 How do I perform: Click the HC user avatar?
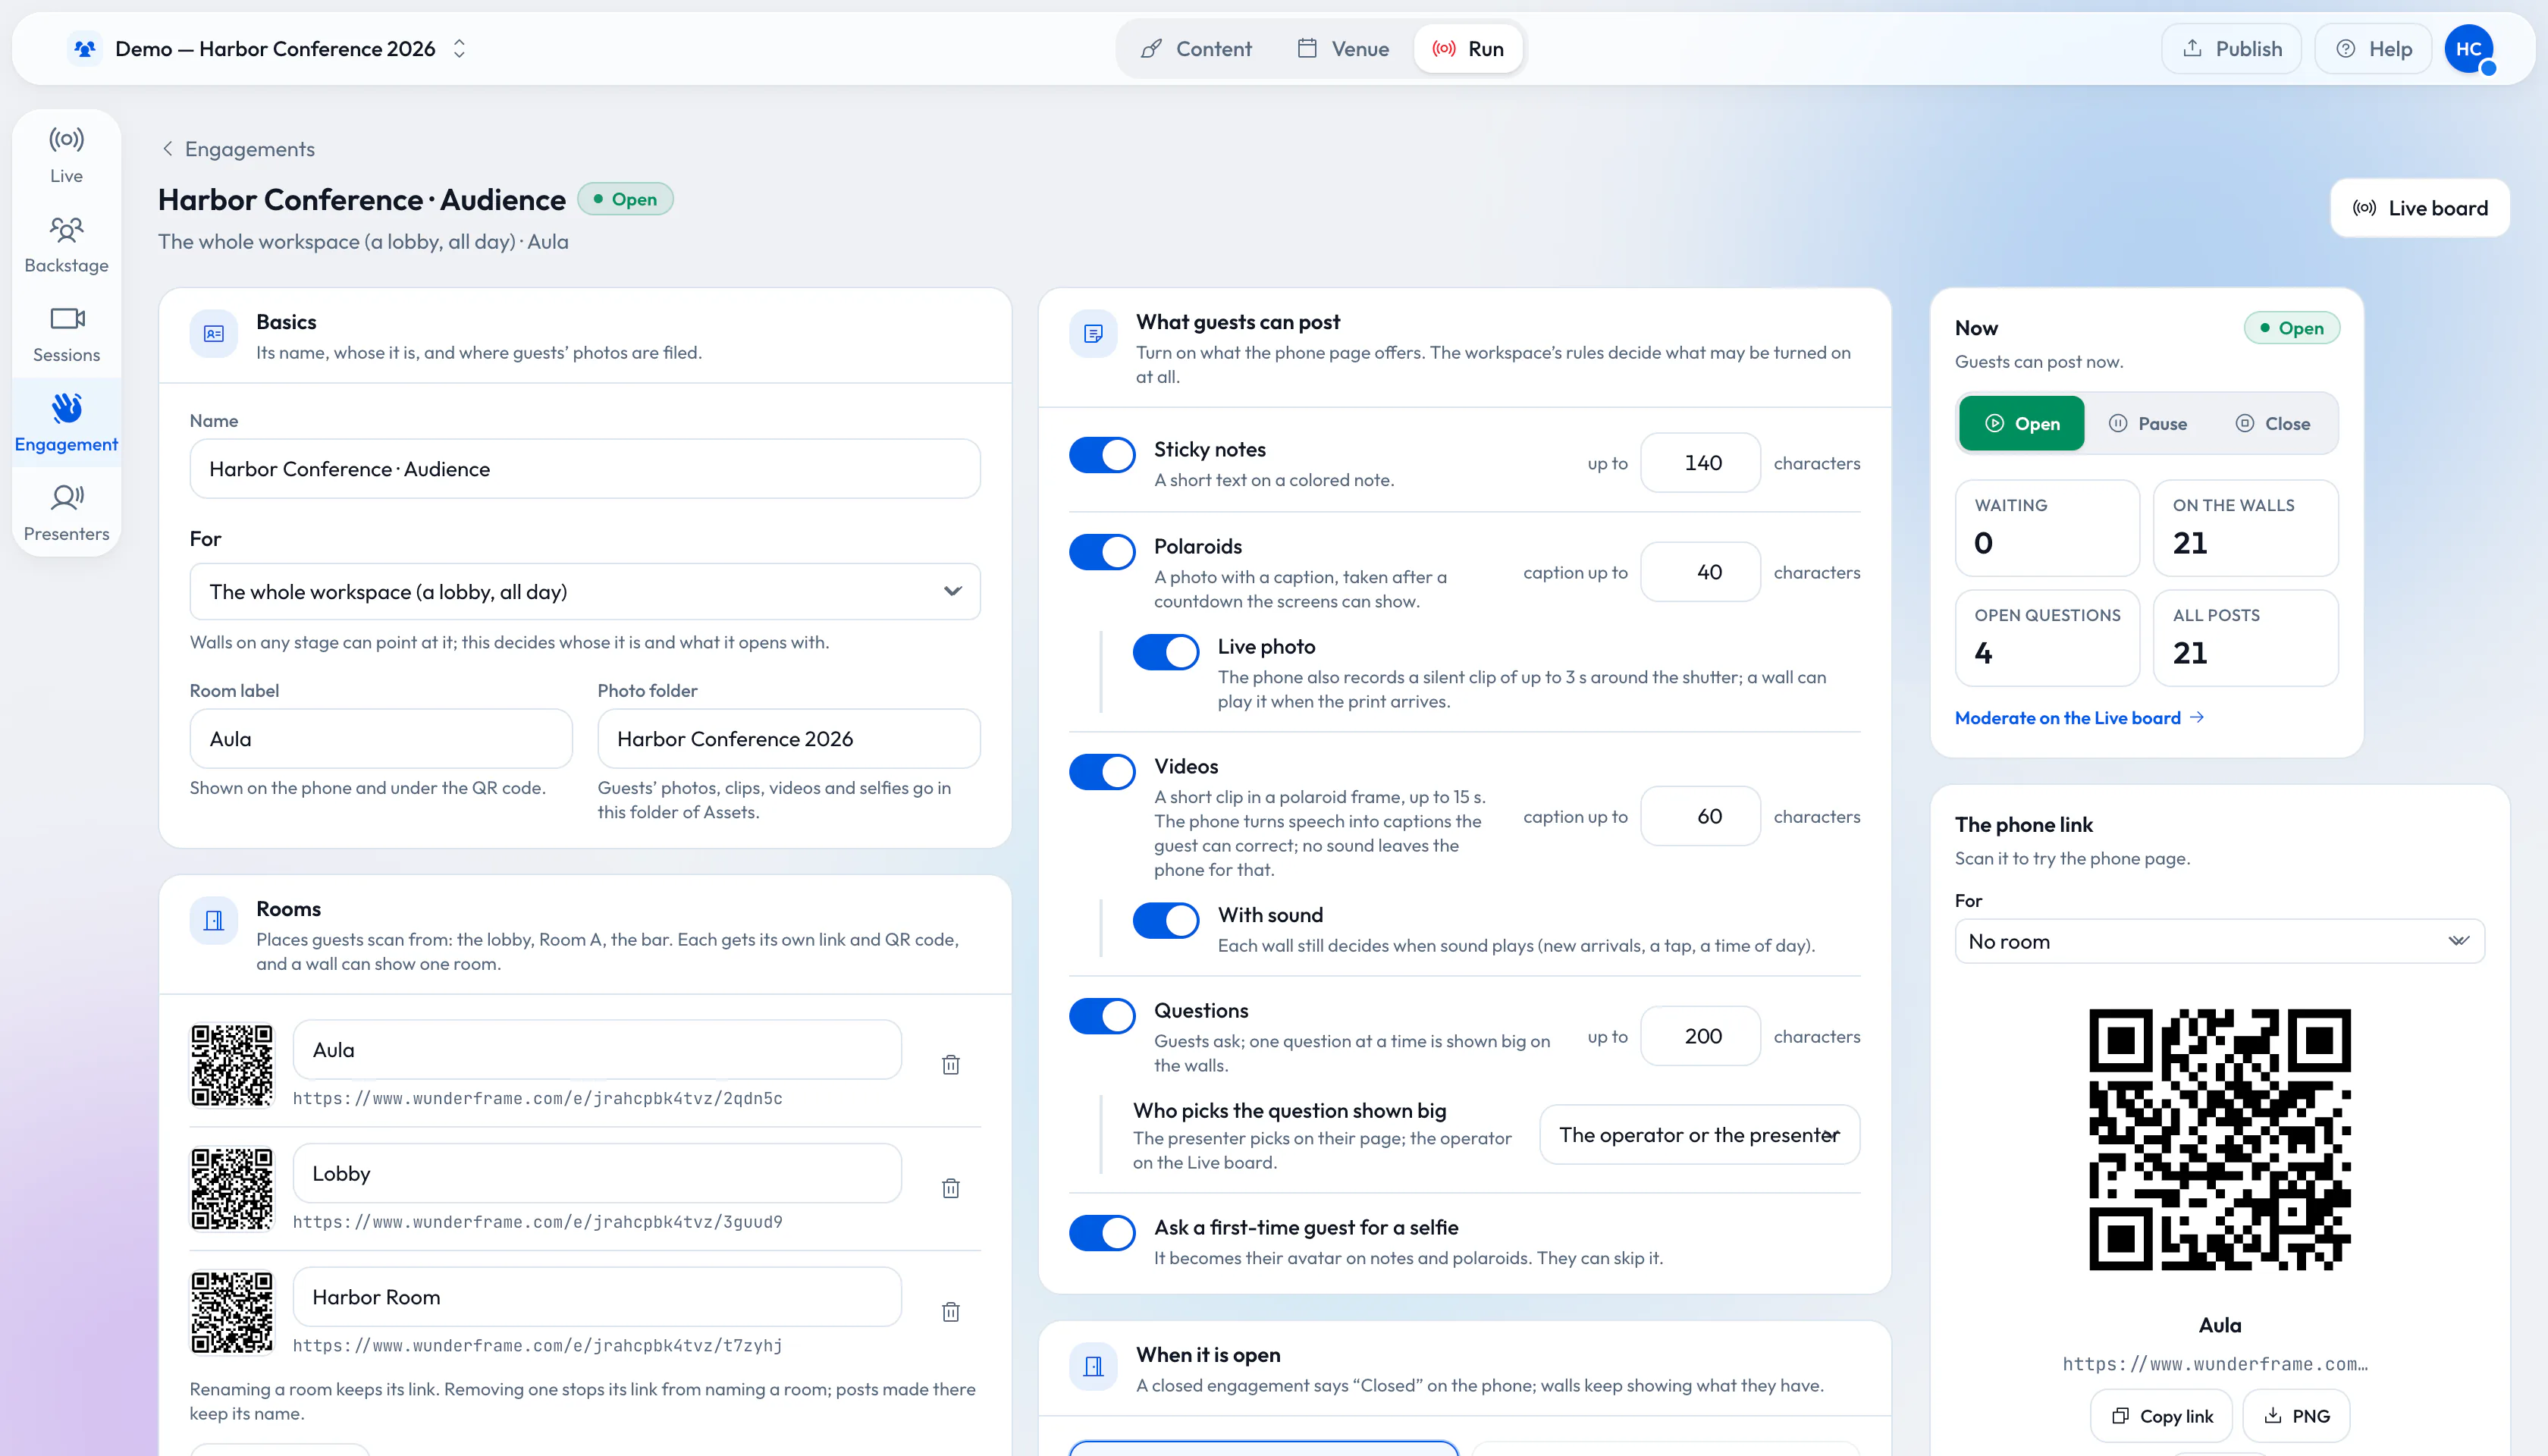click(2468, 49)
